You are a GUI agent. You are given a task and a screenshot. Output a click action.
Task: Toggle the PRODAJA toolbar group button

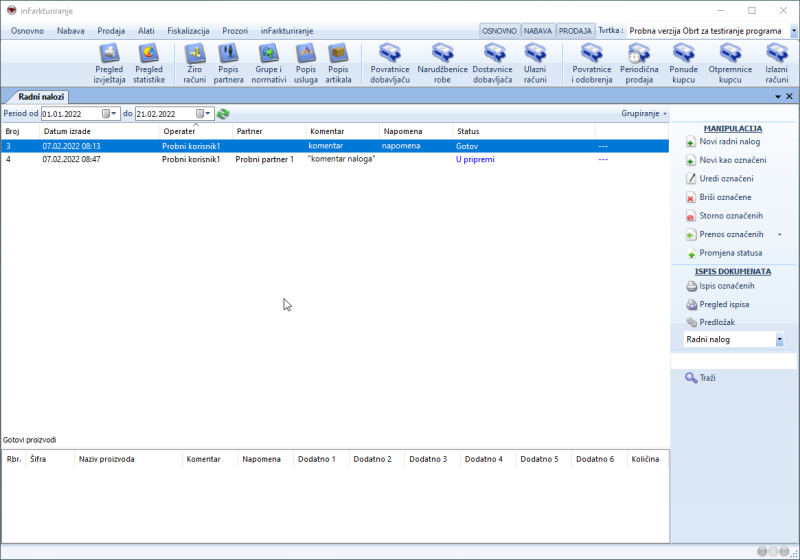575,31
